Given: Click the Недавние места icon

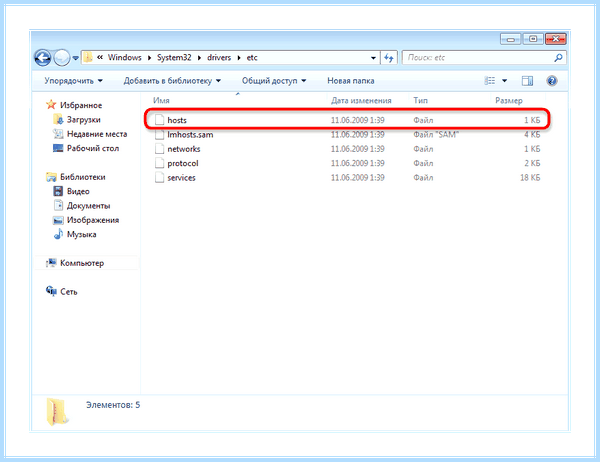Looking at the screenshot, I should [58, 134].
